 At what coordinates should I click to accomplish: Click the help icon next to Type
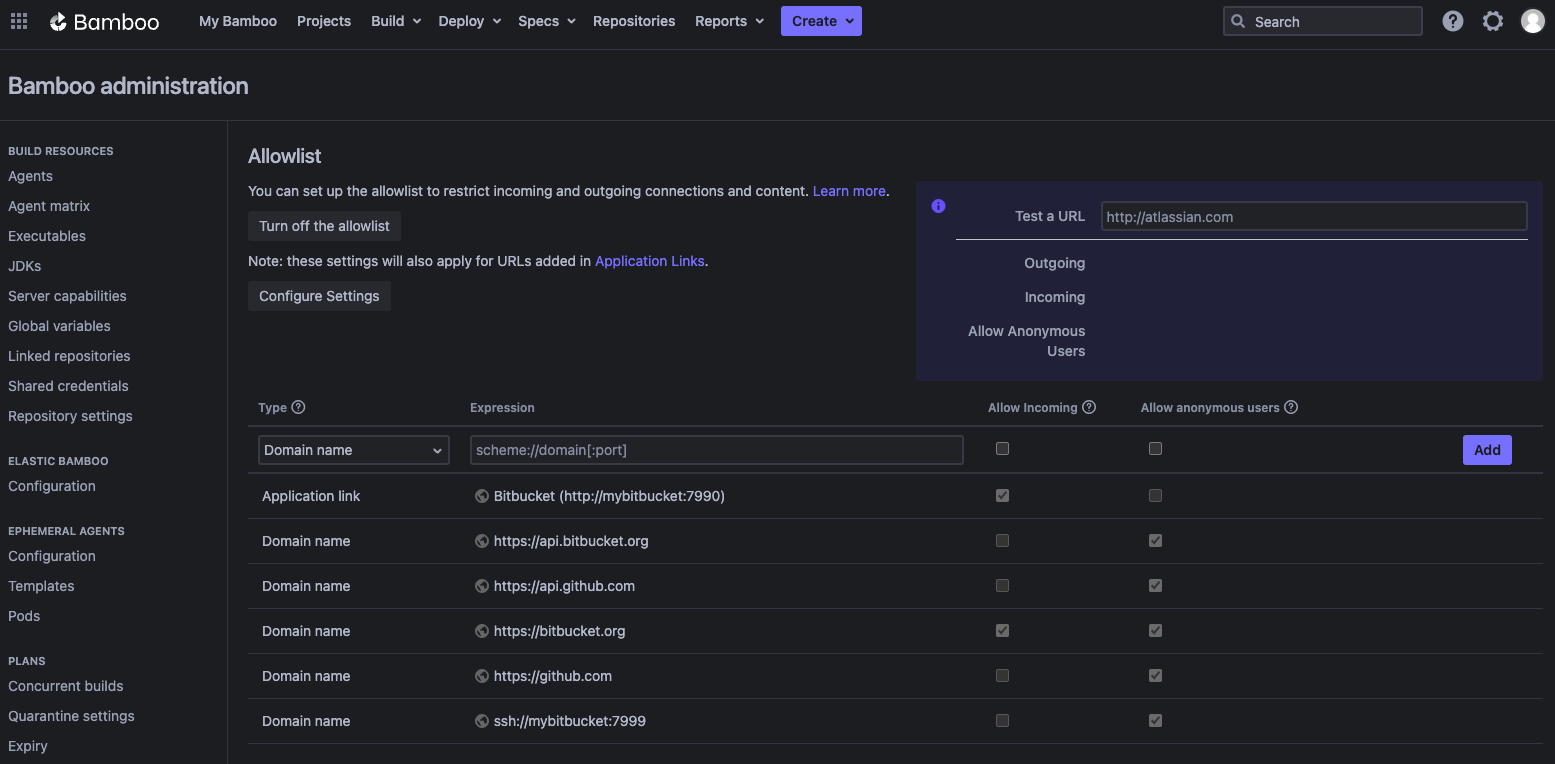pos(298,407)
